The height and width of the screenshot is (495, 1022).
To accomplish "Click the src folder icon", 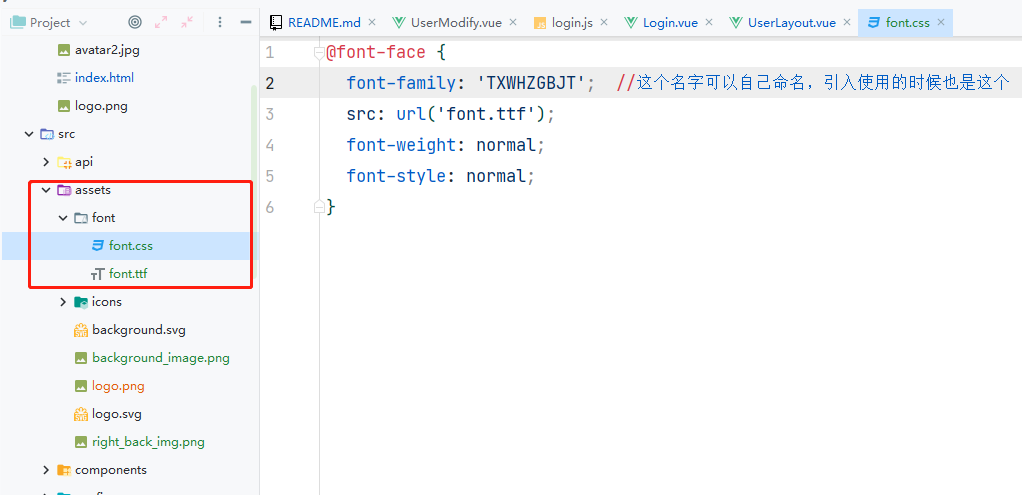I will pyautogui.click(x=47, y=134).
